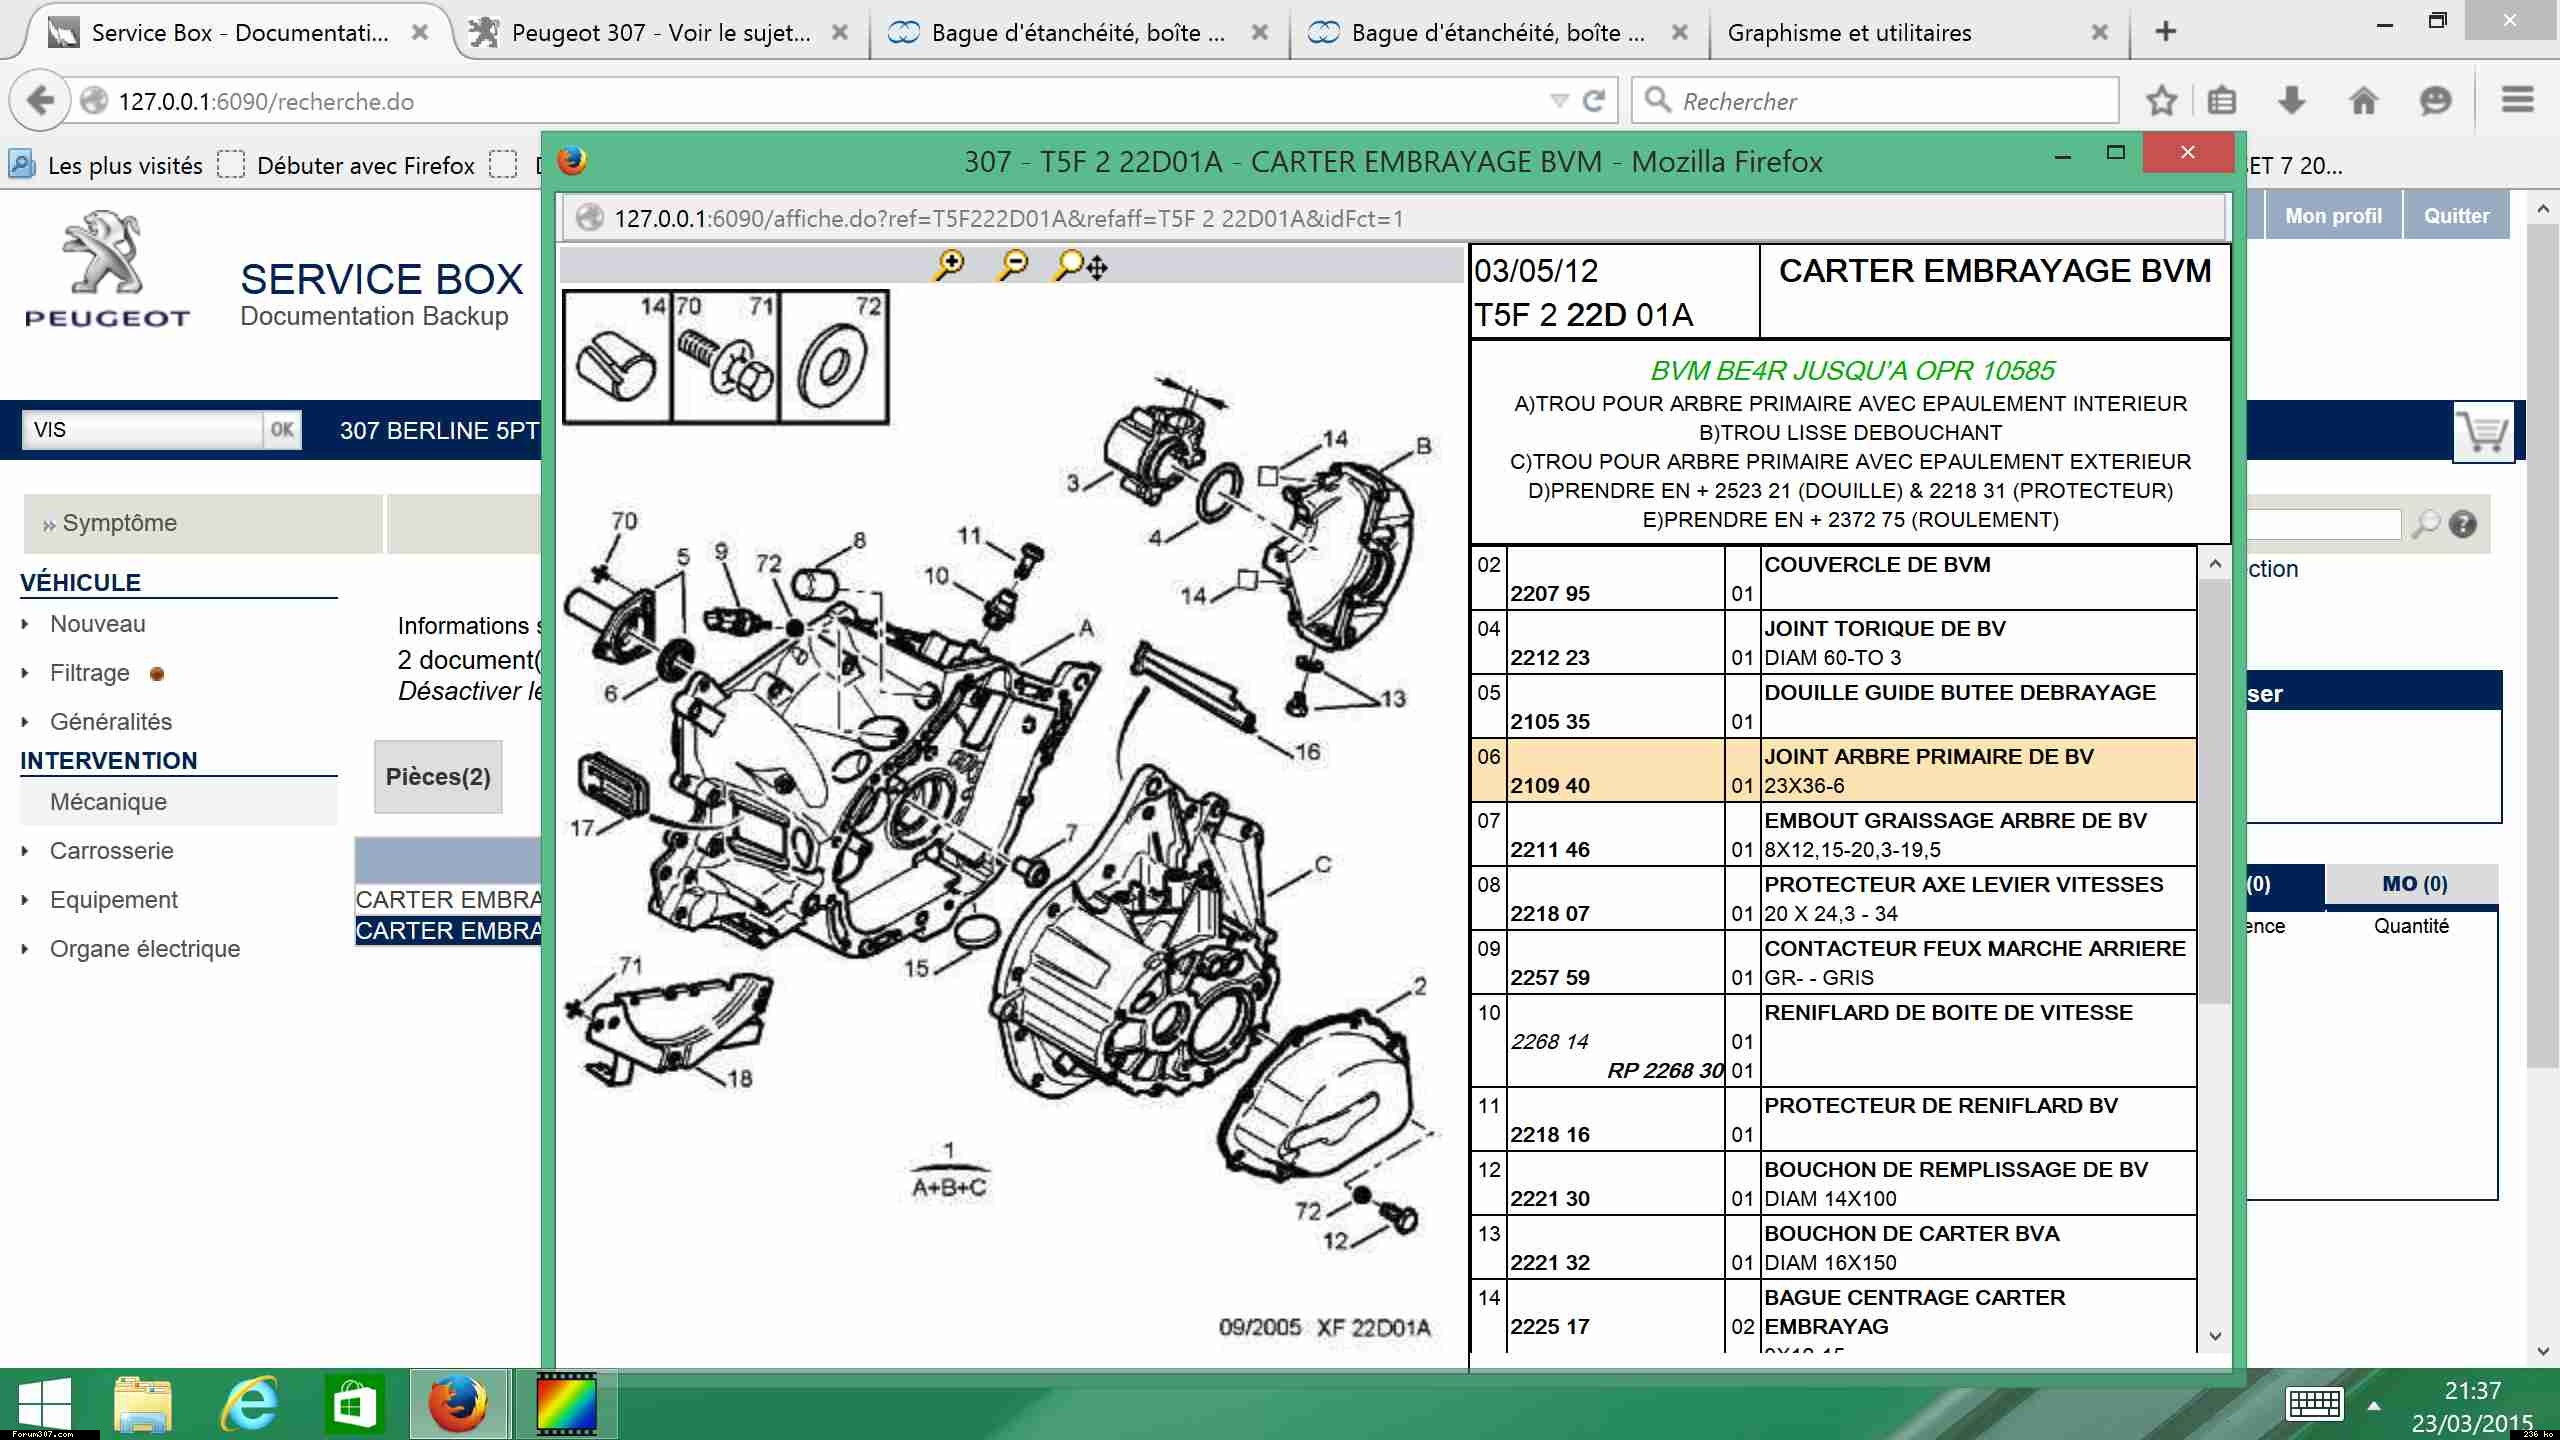Click the chat smiley toolbar icon
Image resolution: width=2560 pixels, height=1440 pixels.
click(2435, 101)
